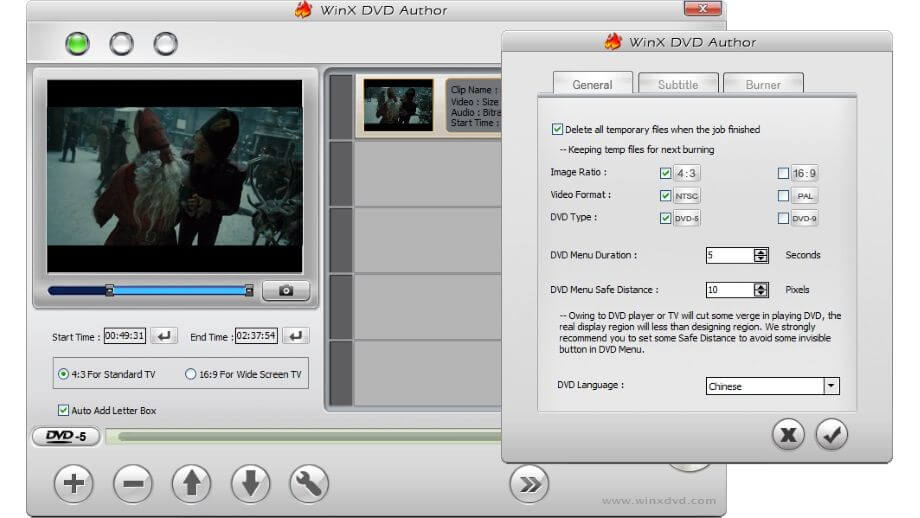Open the DVD Language dropdown

[830, 386]
